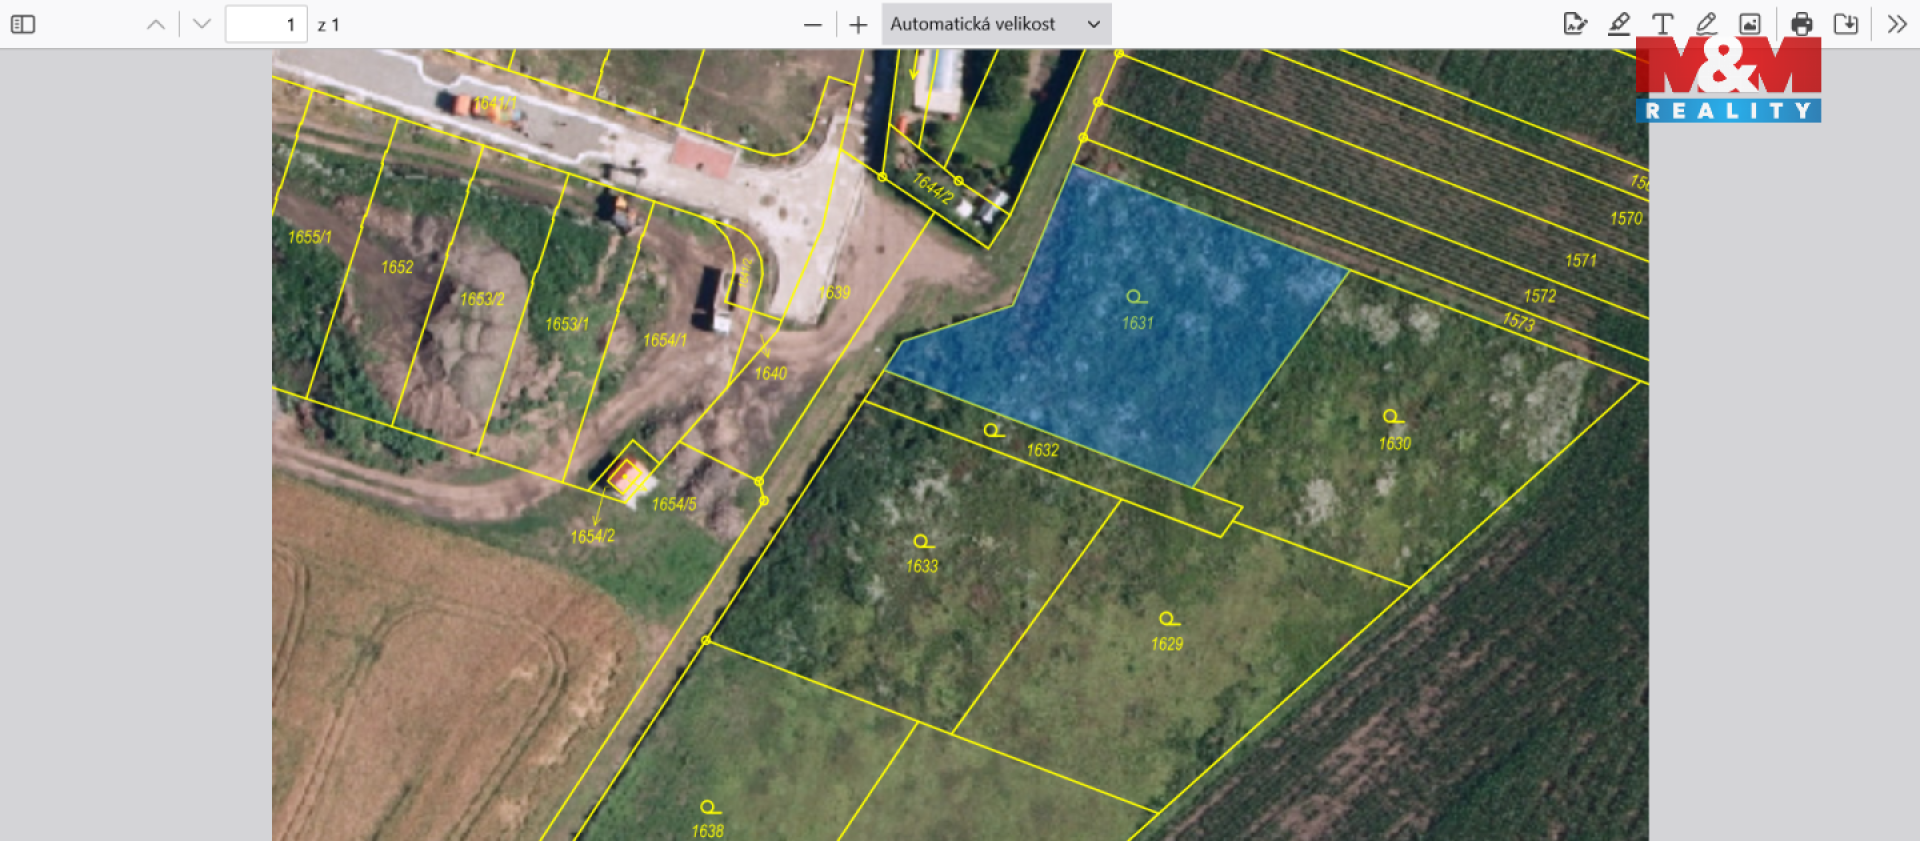This screenshot has width=1920, height=841.
Task: Open the Automatická velikost zoom dropdown
Action: (x=995, y=24)
